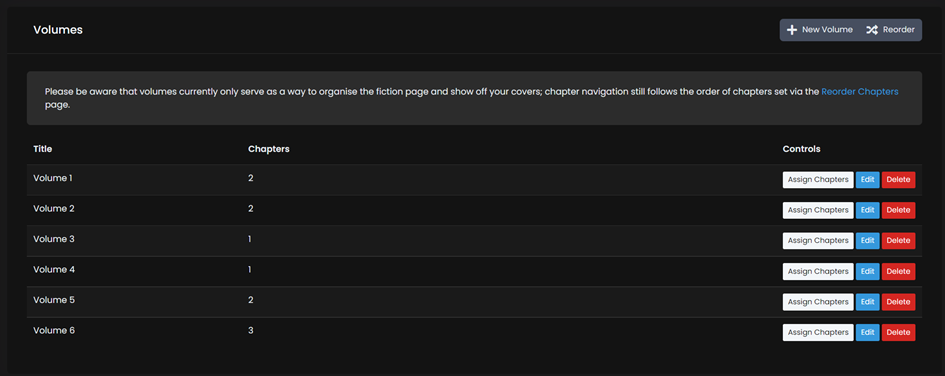Screen dimensions: 945x376
Task: Assign chapters to Volume 6
Action: [x=818, y=333]
